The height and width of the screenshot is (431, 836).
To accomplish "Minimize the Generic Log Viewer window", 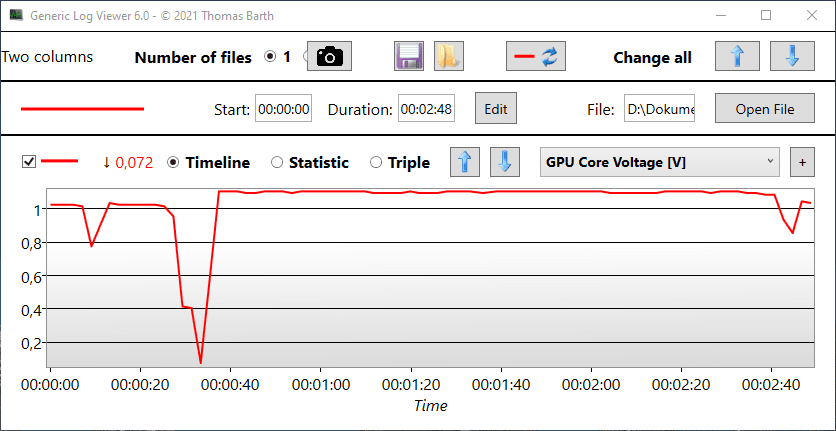I will point(720,15).
